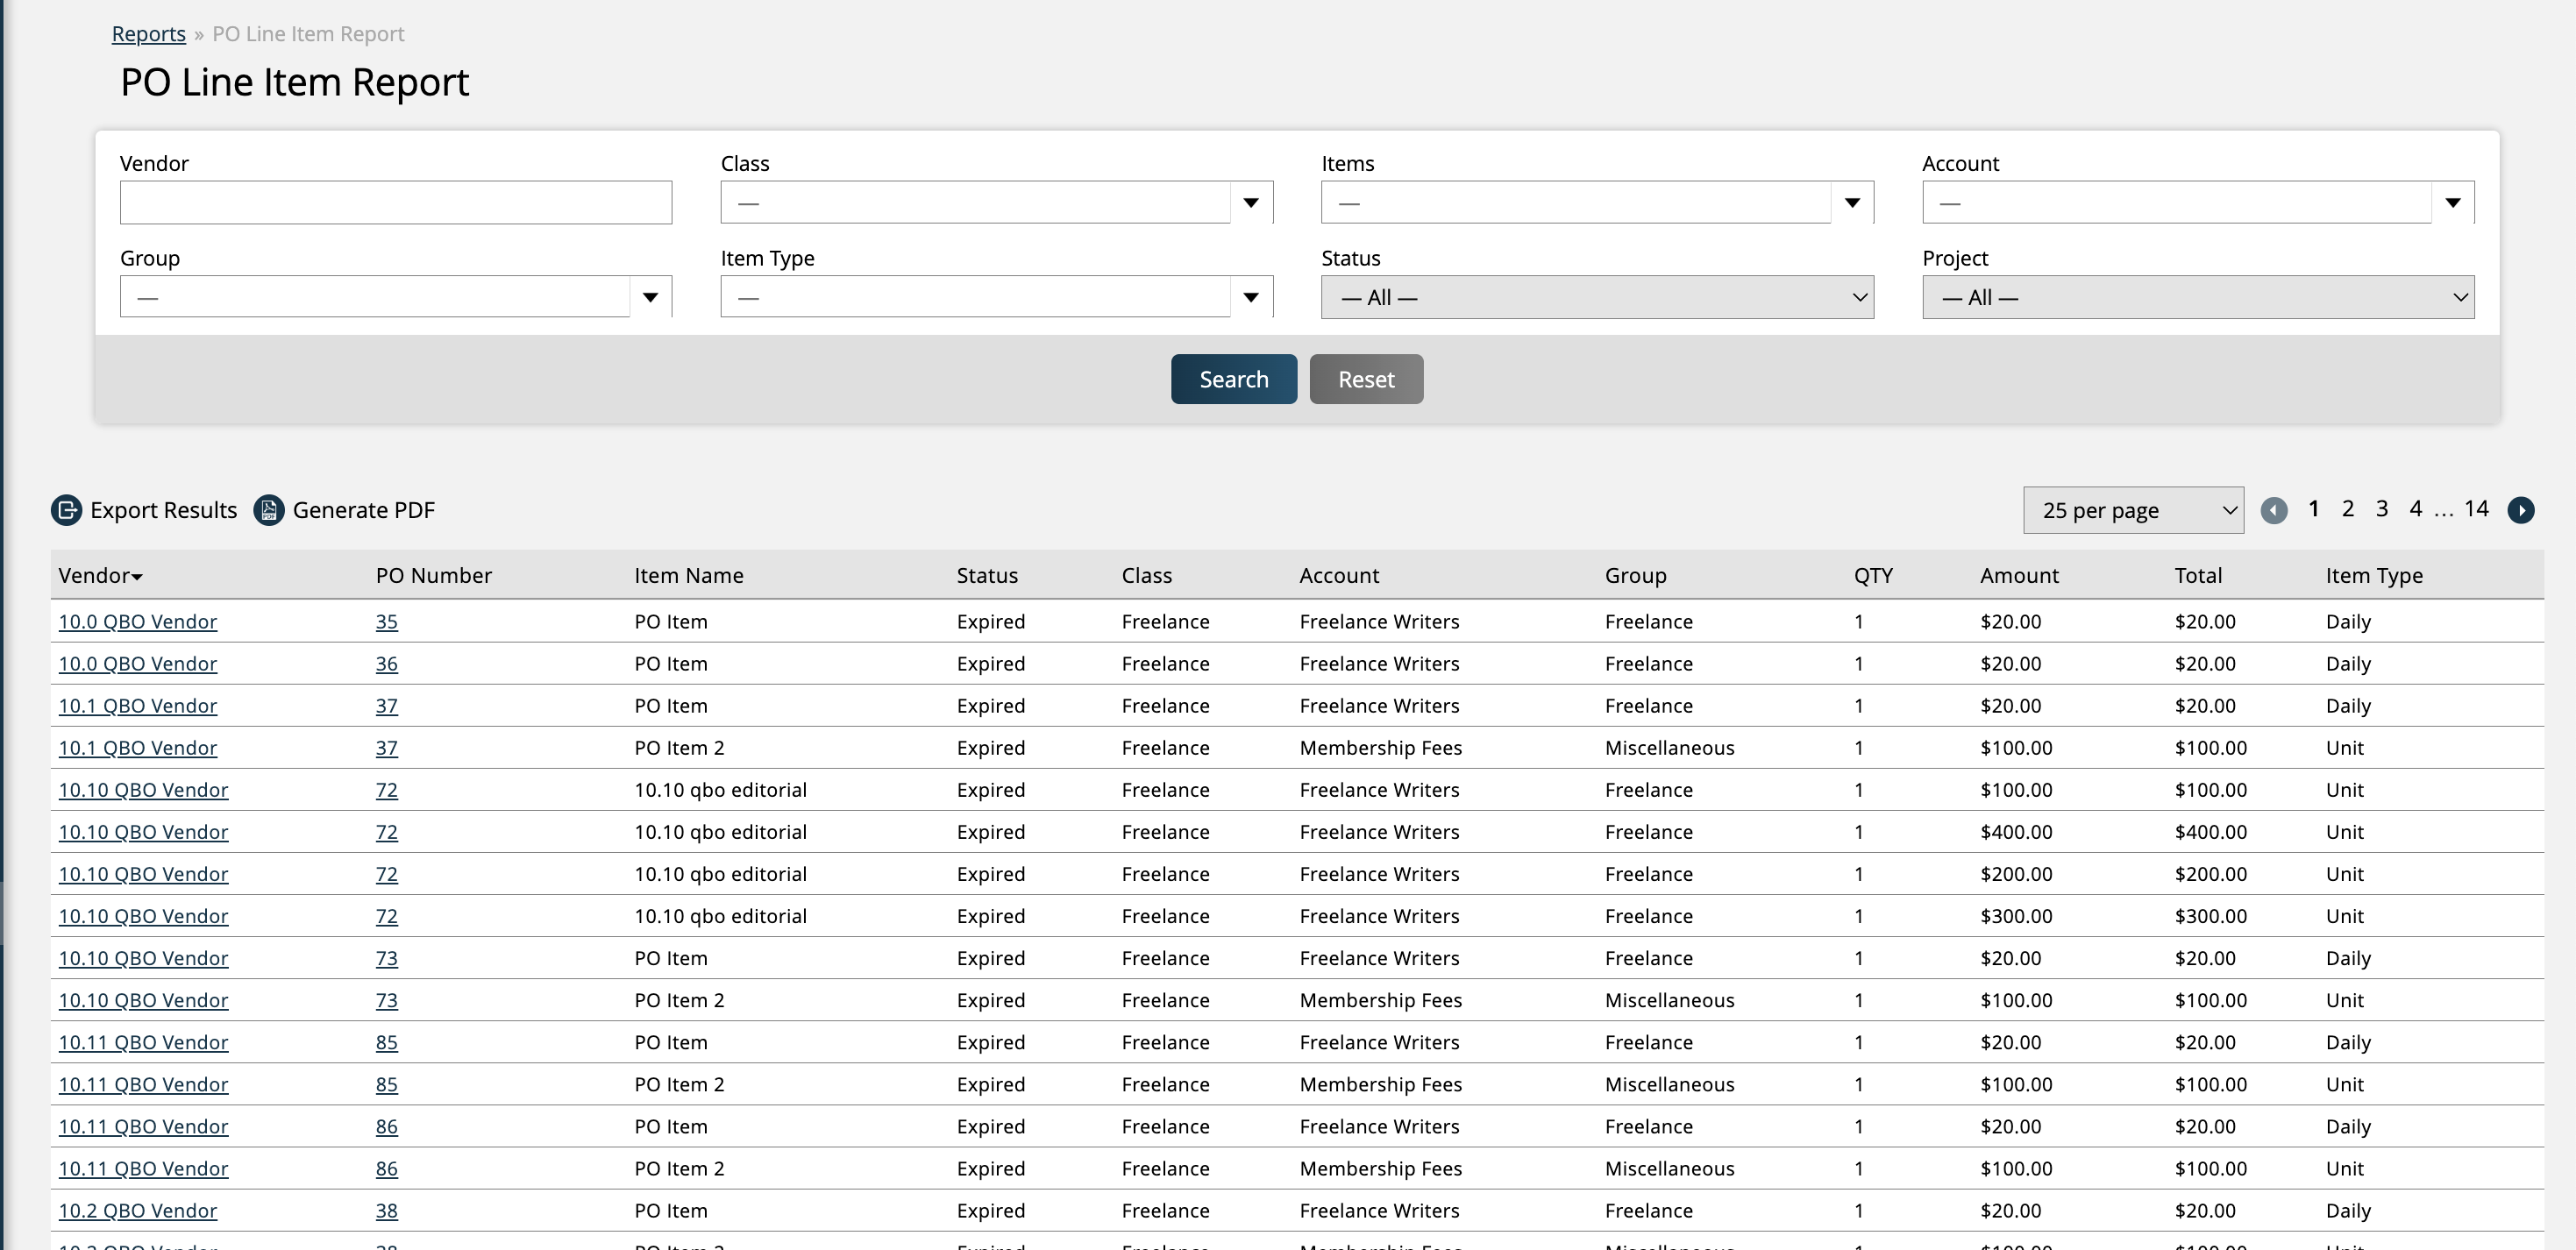2576x1250 pixels.
Task: Click the Export Results icon
Action: 66,510
